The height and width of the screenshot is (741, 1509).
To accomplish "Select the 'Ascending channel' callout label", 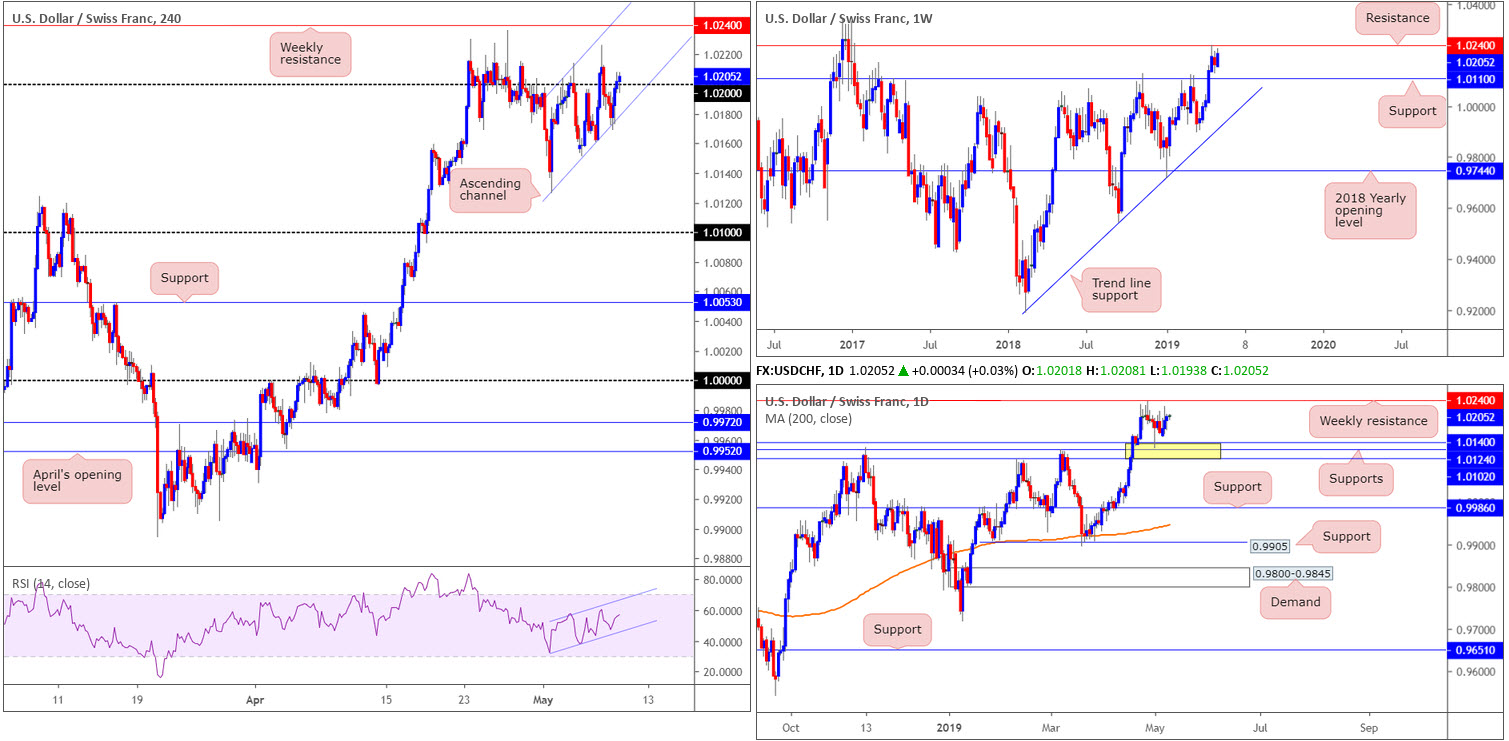I will (490, 191).
